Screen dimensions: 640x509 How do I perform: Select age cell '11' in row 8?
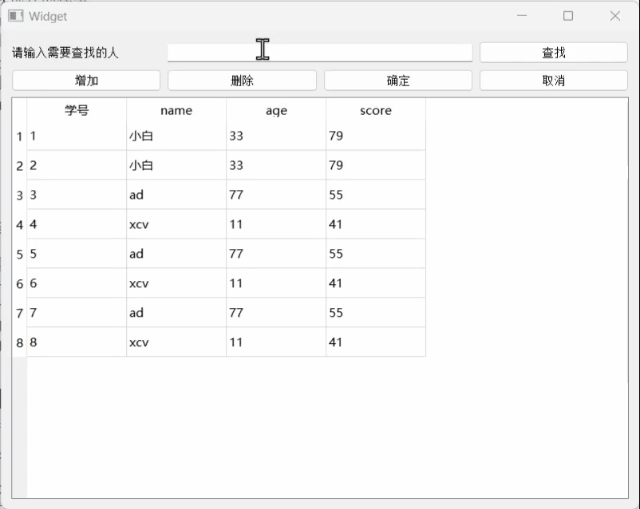[276, 342]
